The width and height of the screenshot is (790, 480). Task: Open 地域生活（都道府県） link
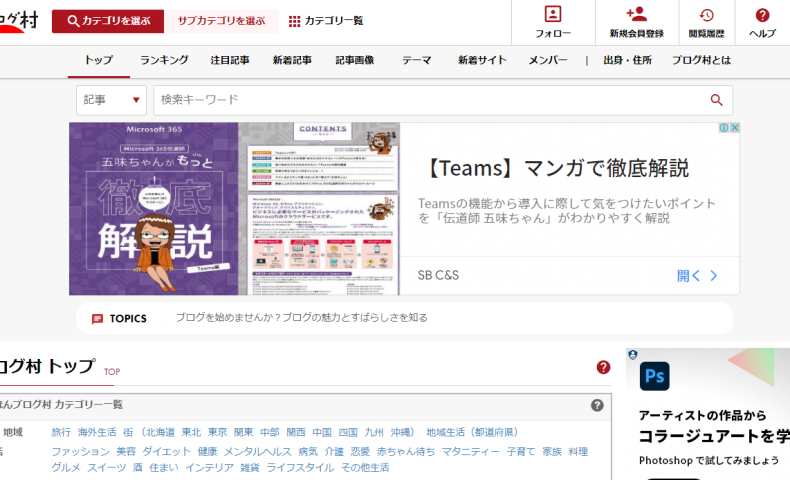coord(472,432)
